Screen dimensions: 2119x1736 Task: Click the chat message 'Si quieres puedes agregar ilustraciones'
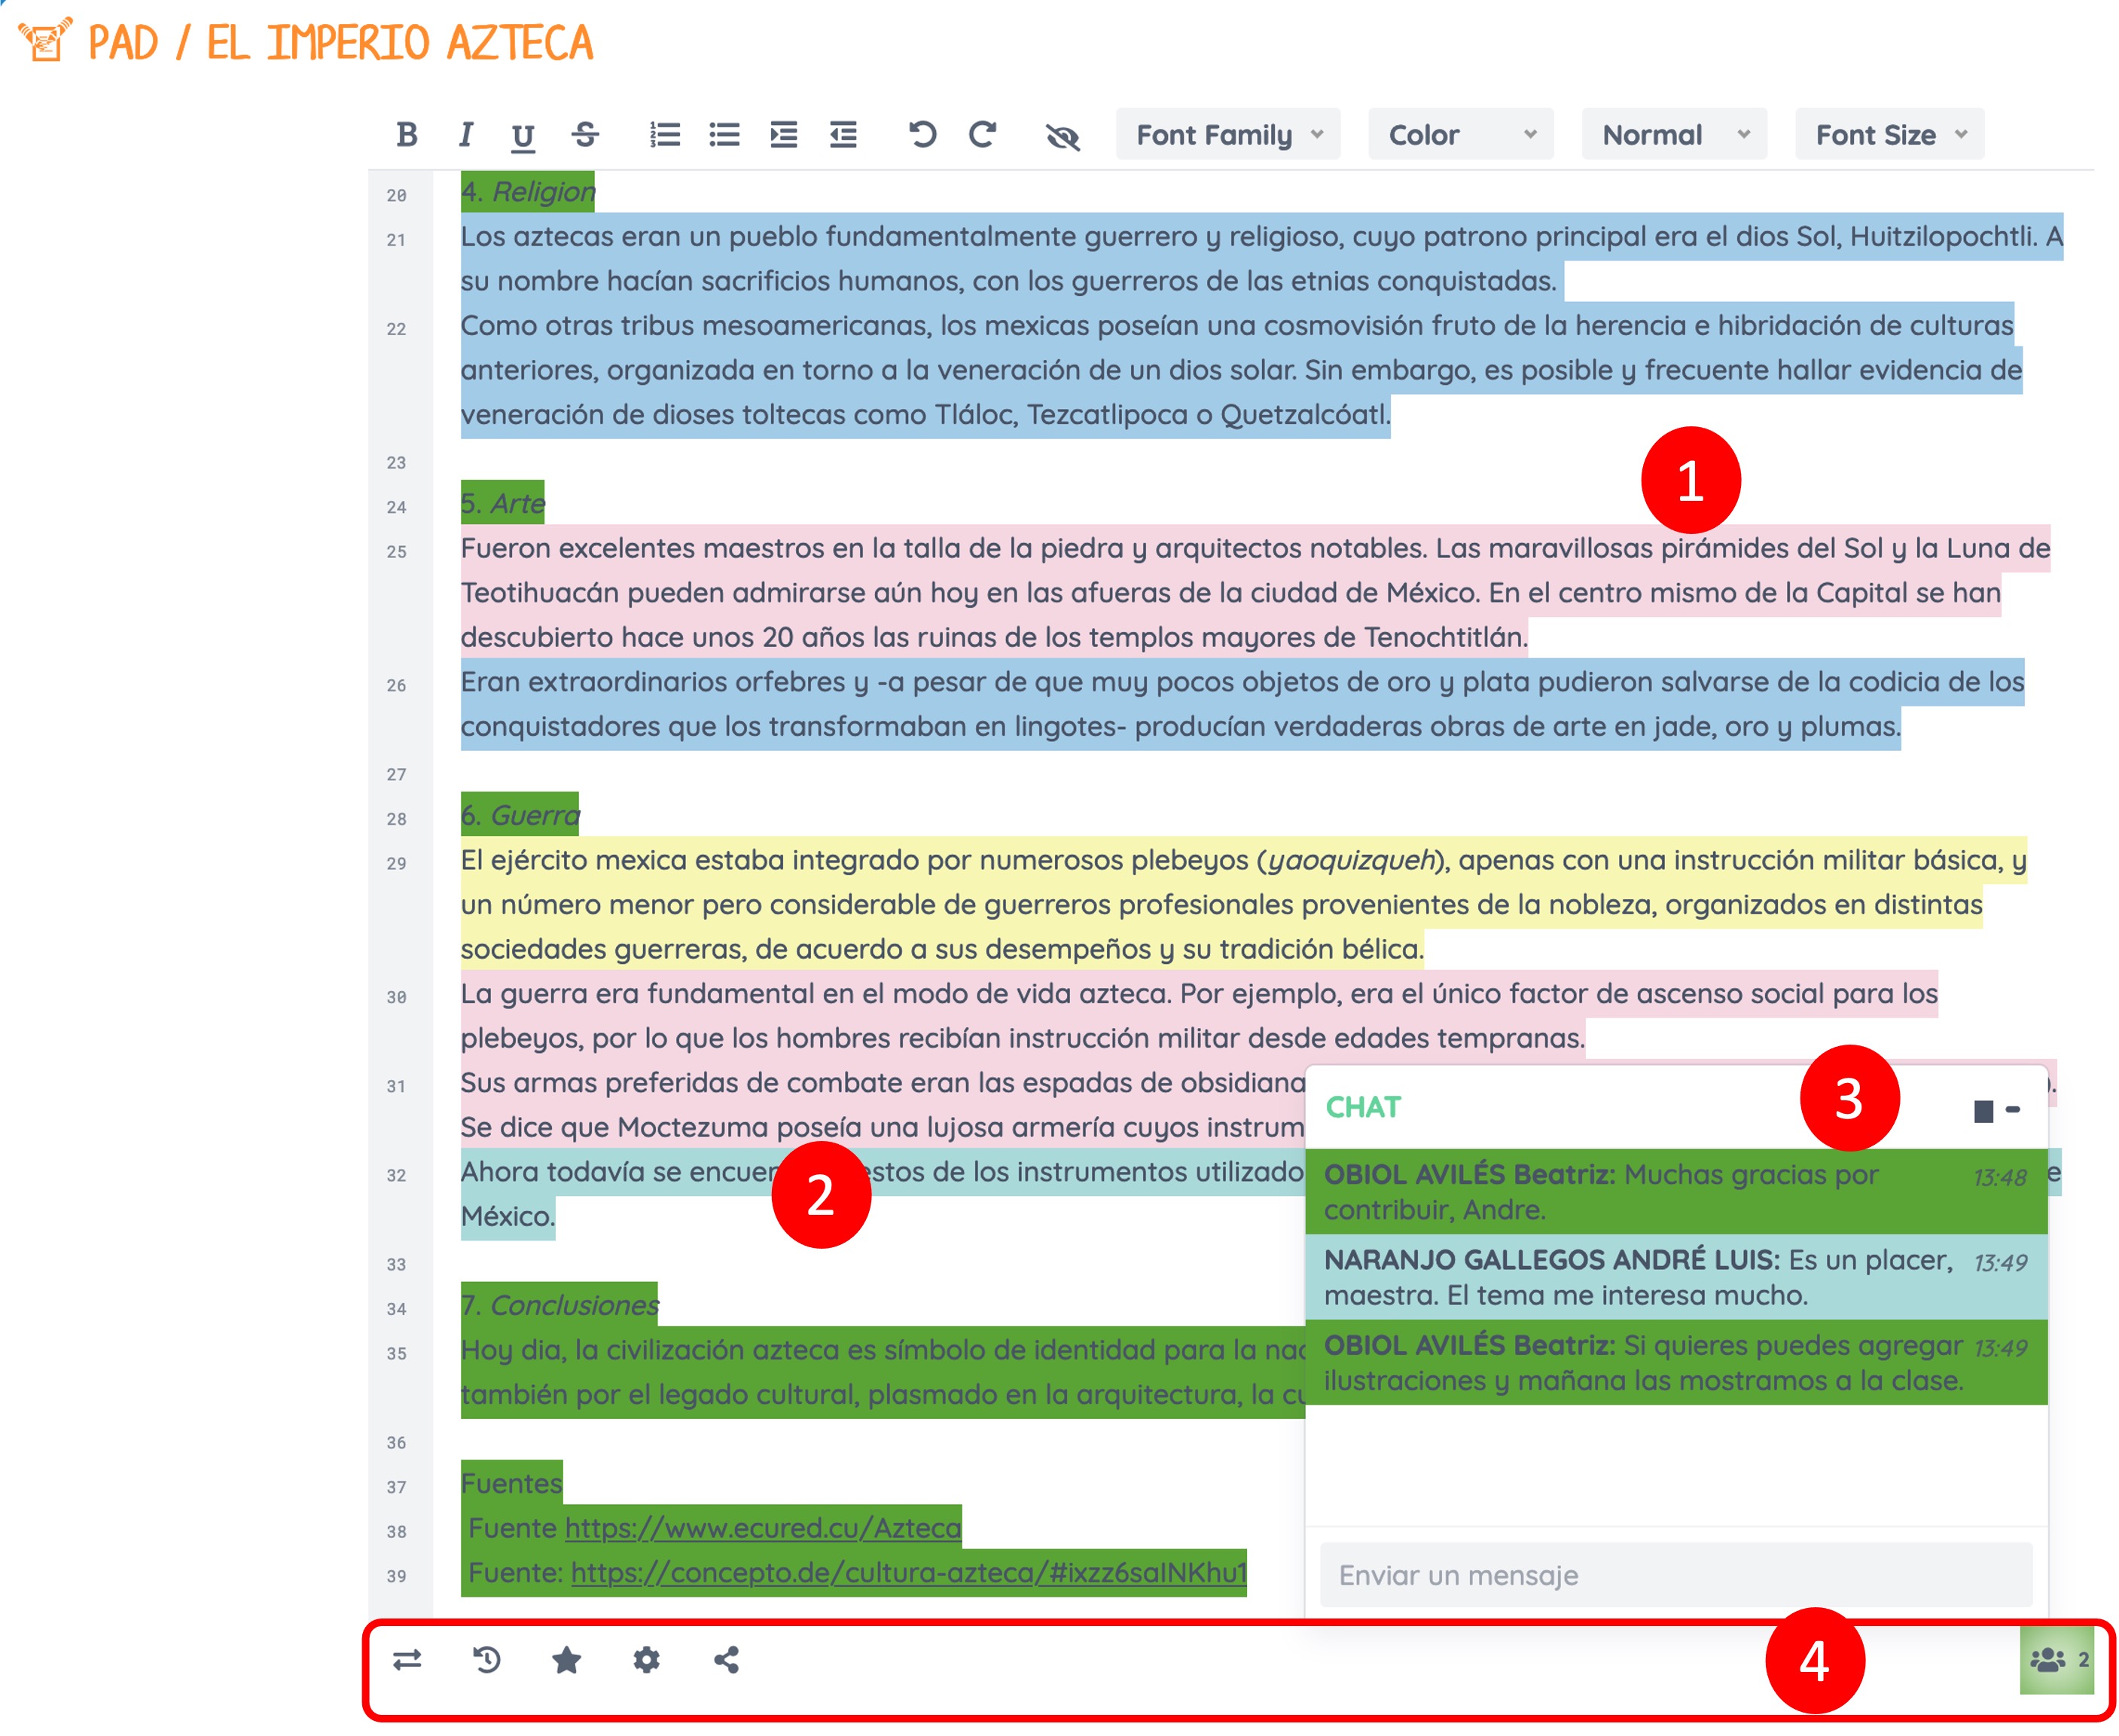tap(1676, 1362)
